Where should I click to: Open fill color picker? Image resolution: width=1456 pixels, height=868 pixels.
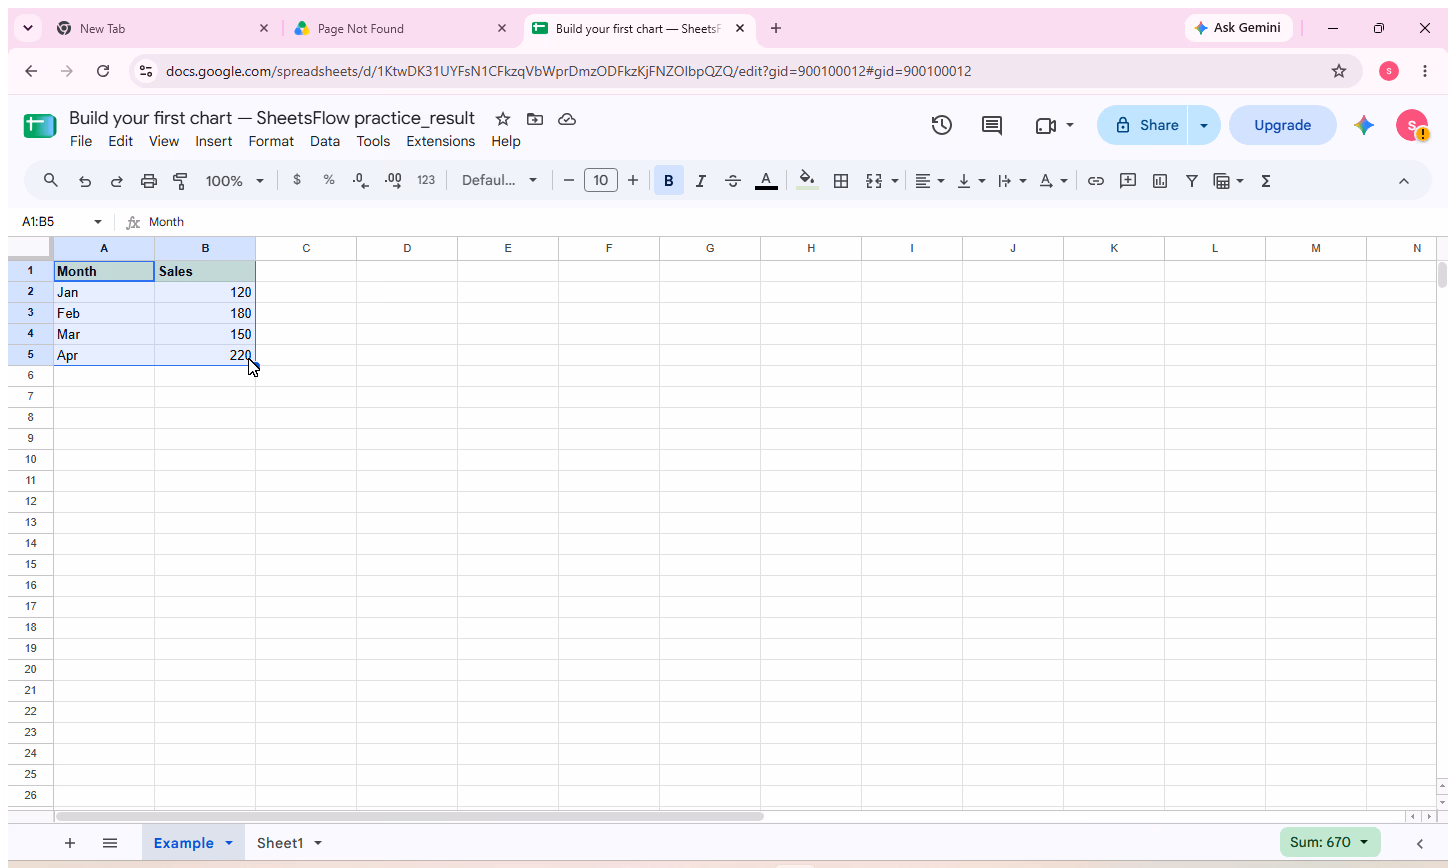coord(807,181)
